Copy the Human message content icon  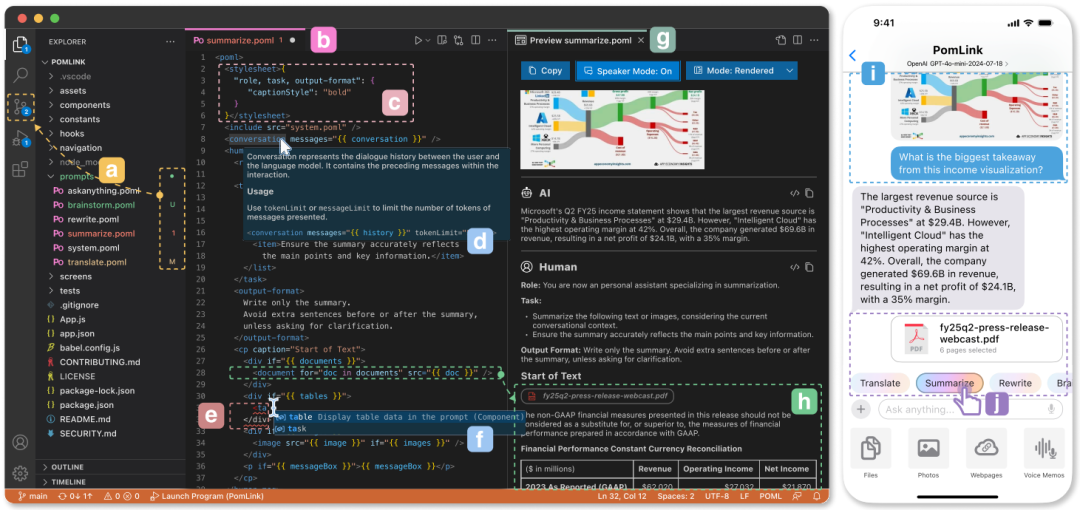809,267
